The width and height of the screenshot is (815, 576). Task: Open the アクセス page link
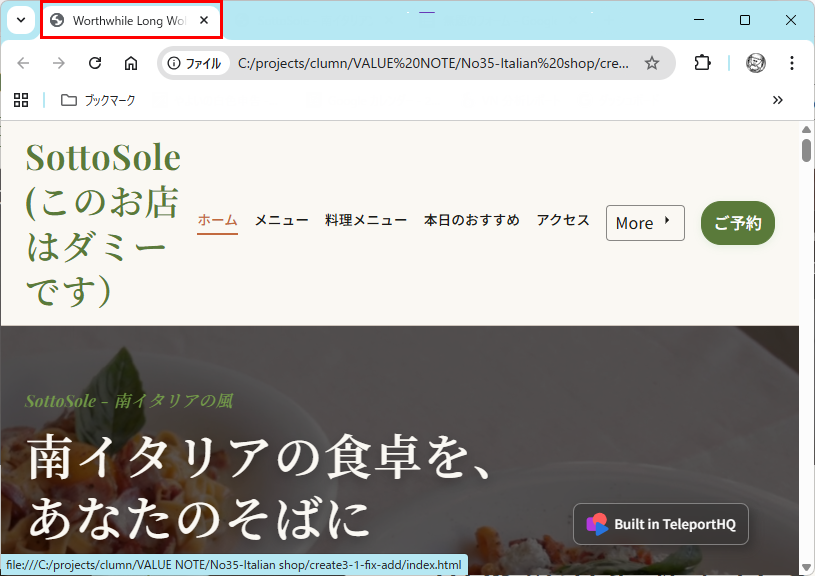tap(562, 220)
